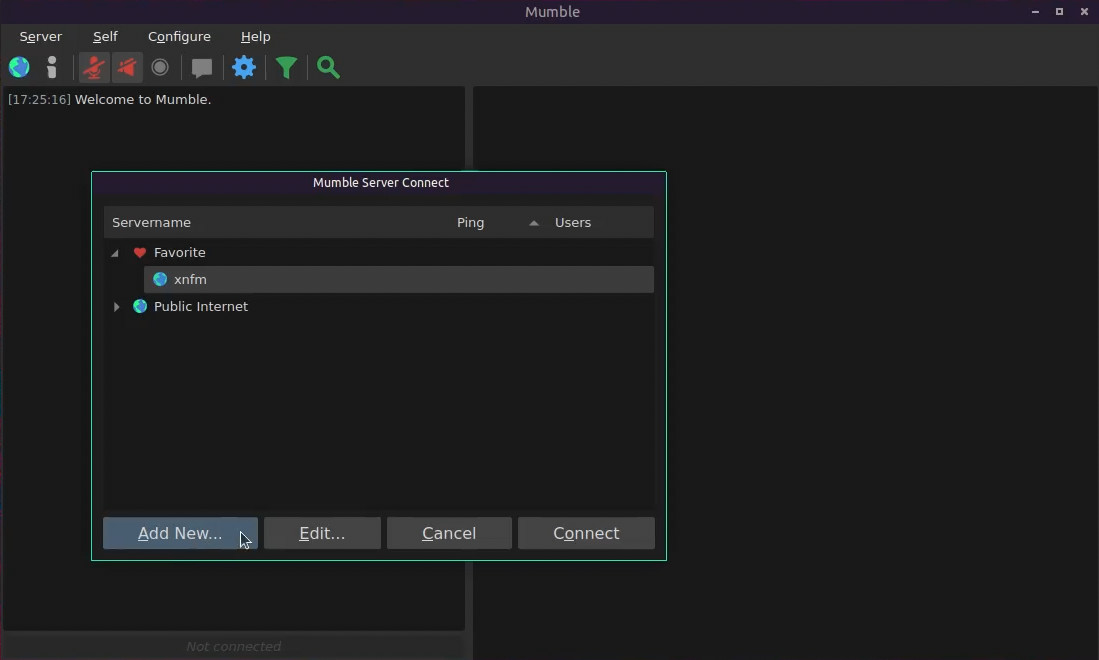The image size is (1099, 660).
Task: Toggle the voice recording icon
Action: click(x=160, y=67)
